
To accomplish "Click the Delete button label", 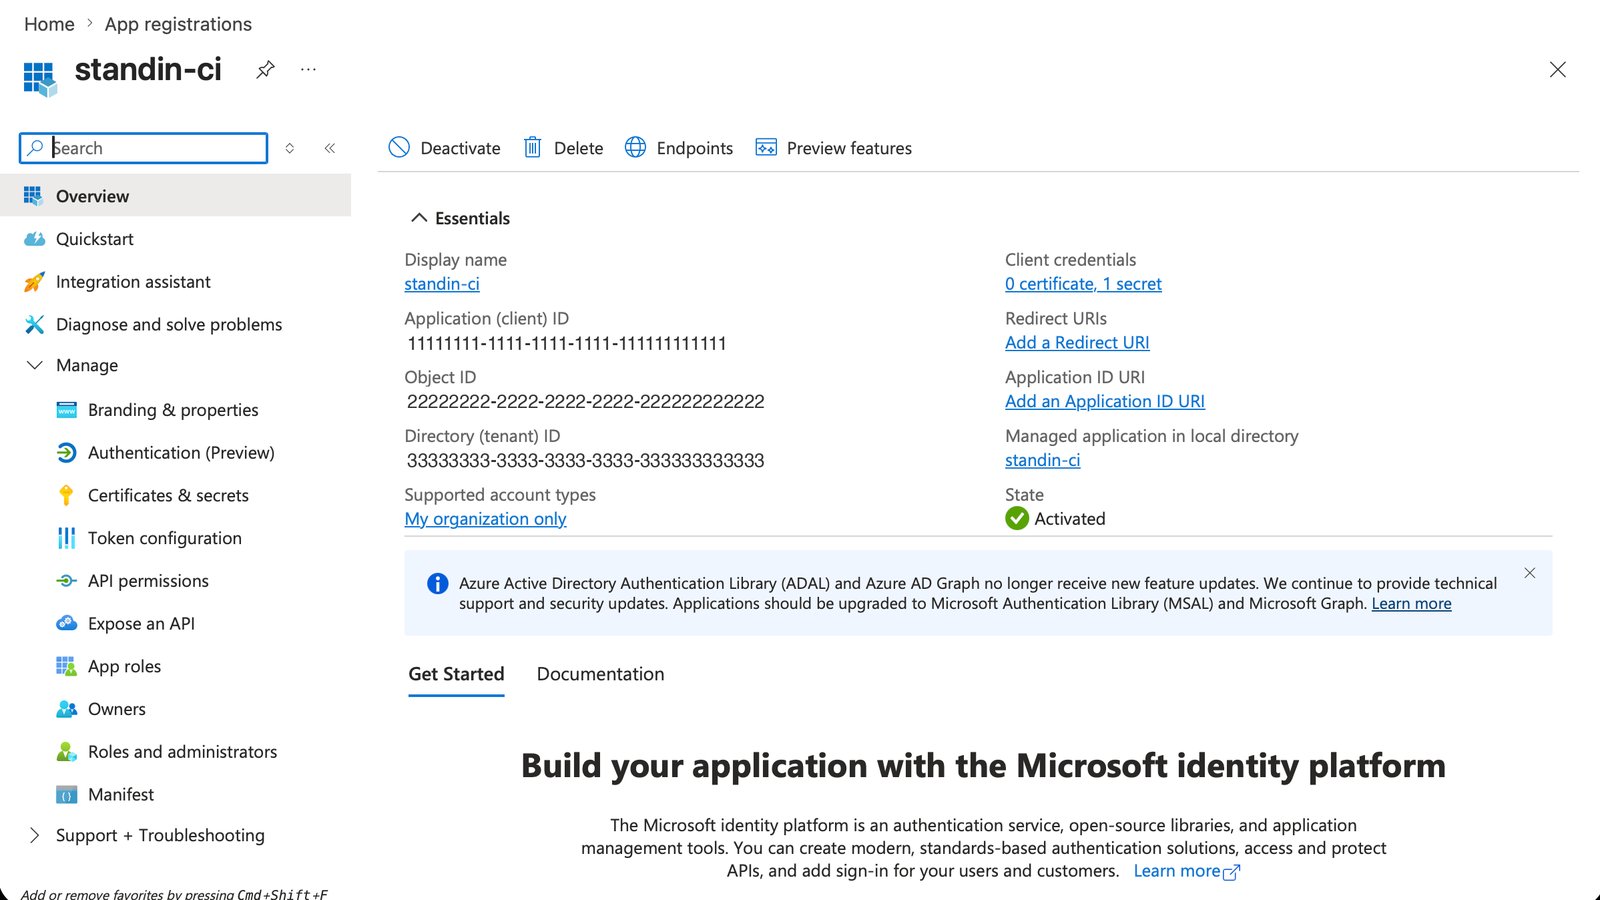I will (x=579, y=148).
